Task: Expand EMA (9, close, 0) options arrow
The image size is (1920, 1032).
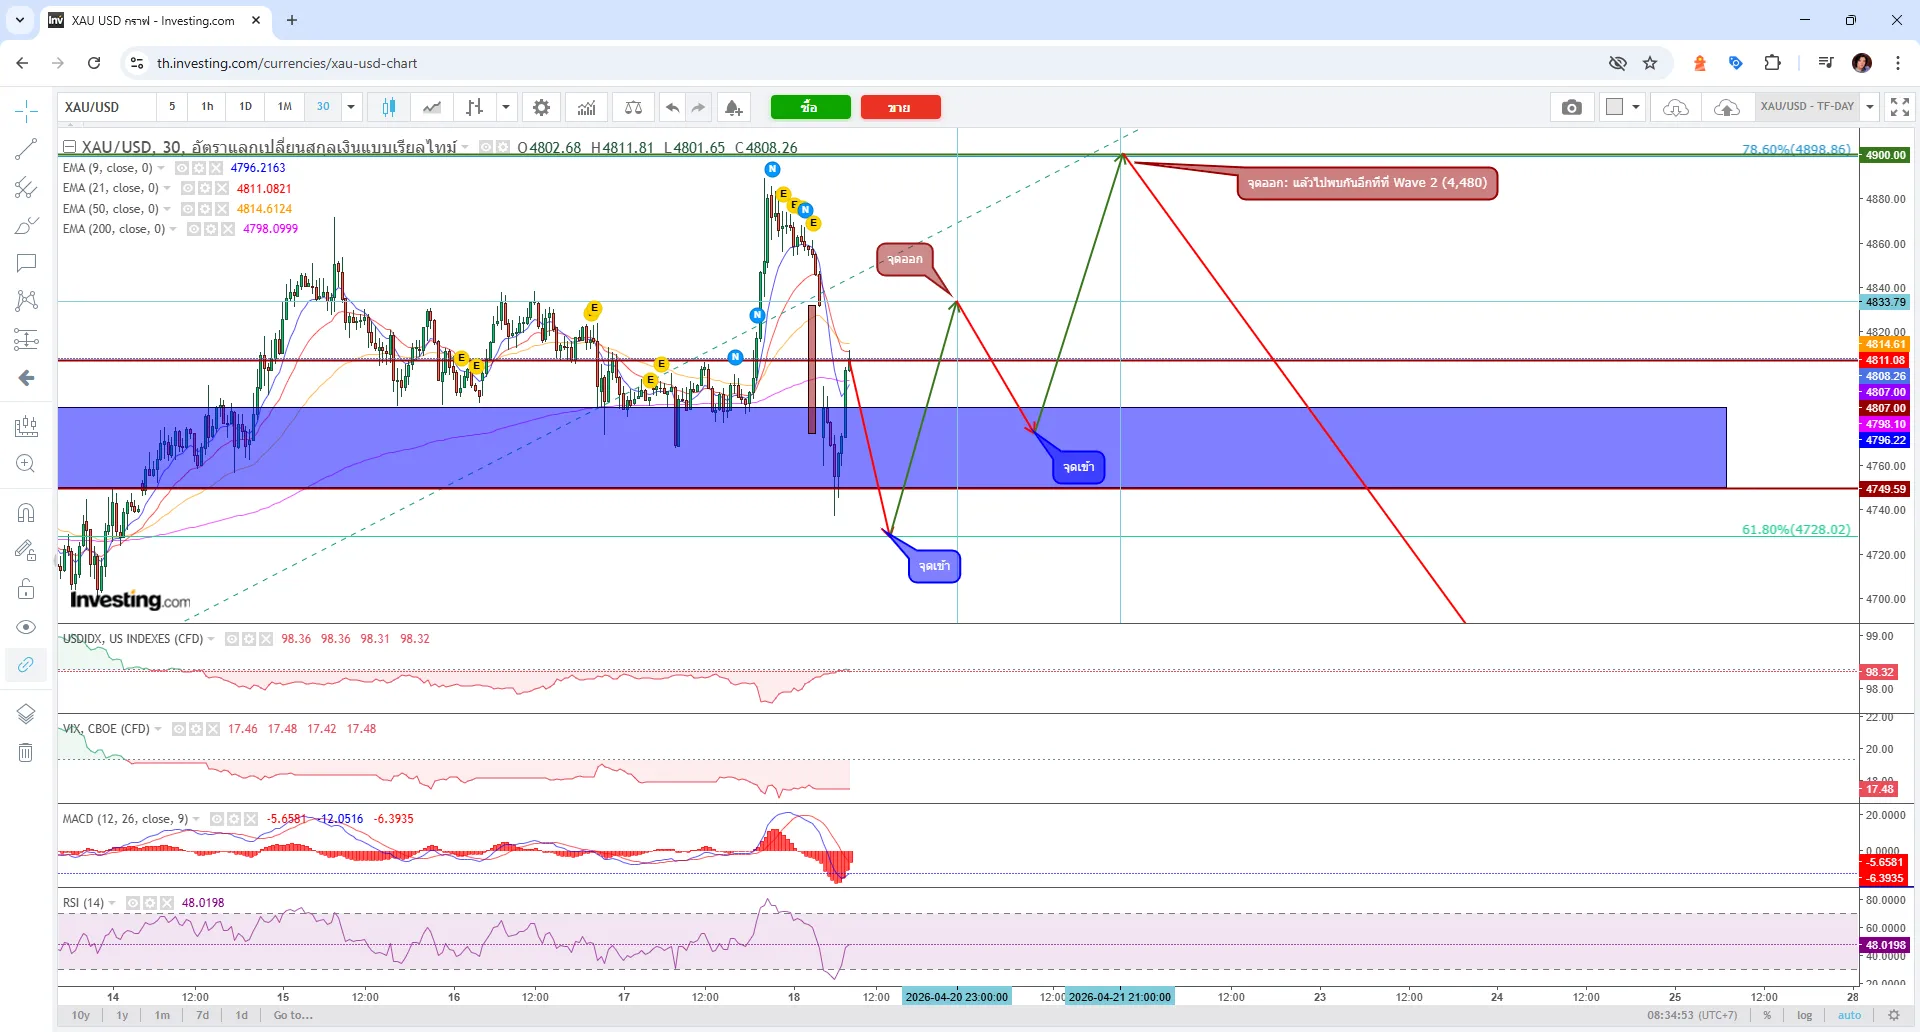Action: 161,168
